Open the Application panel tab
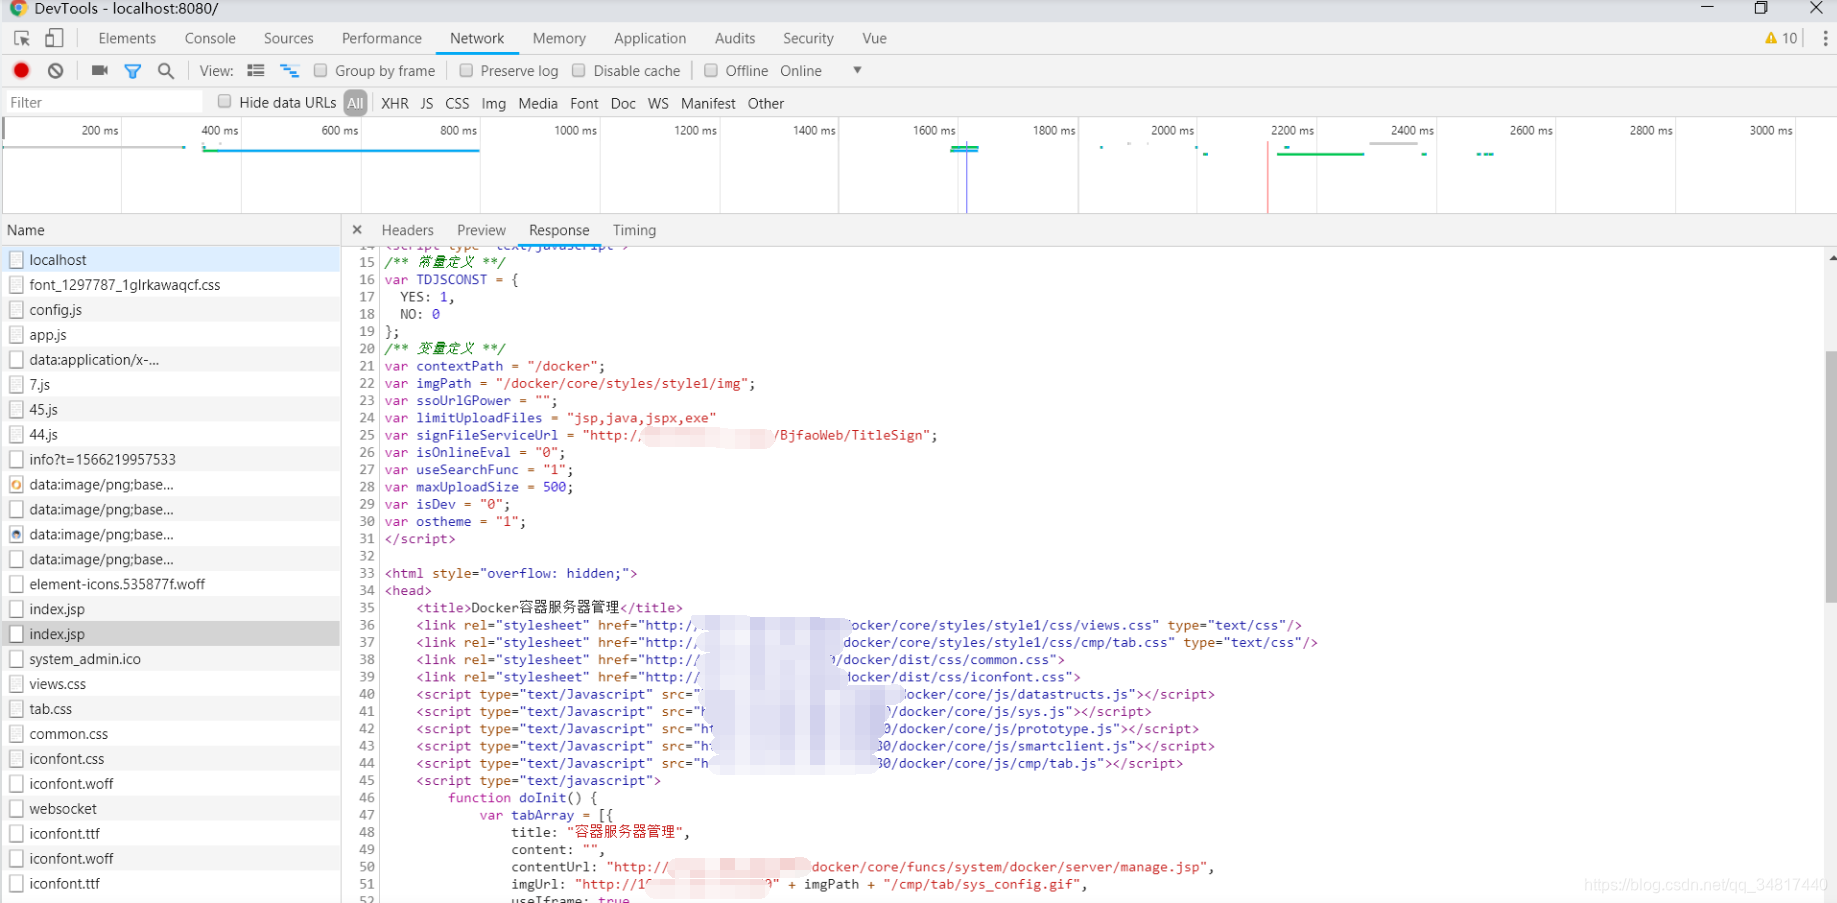 [650, 38]
